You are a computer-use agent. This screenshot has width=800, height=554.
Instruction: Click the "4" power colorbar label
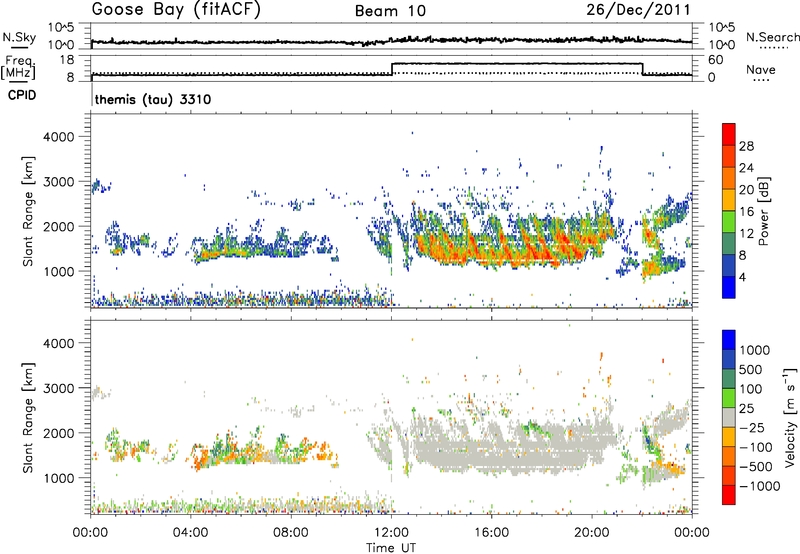click(742, 278)
